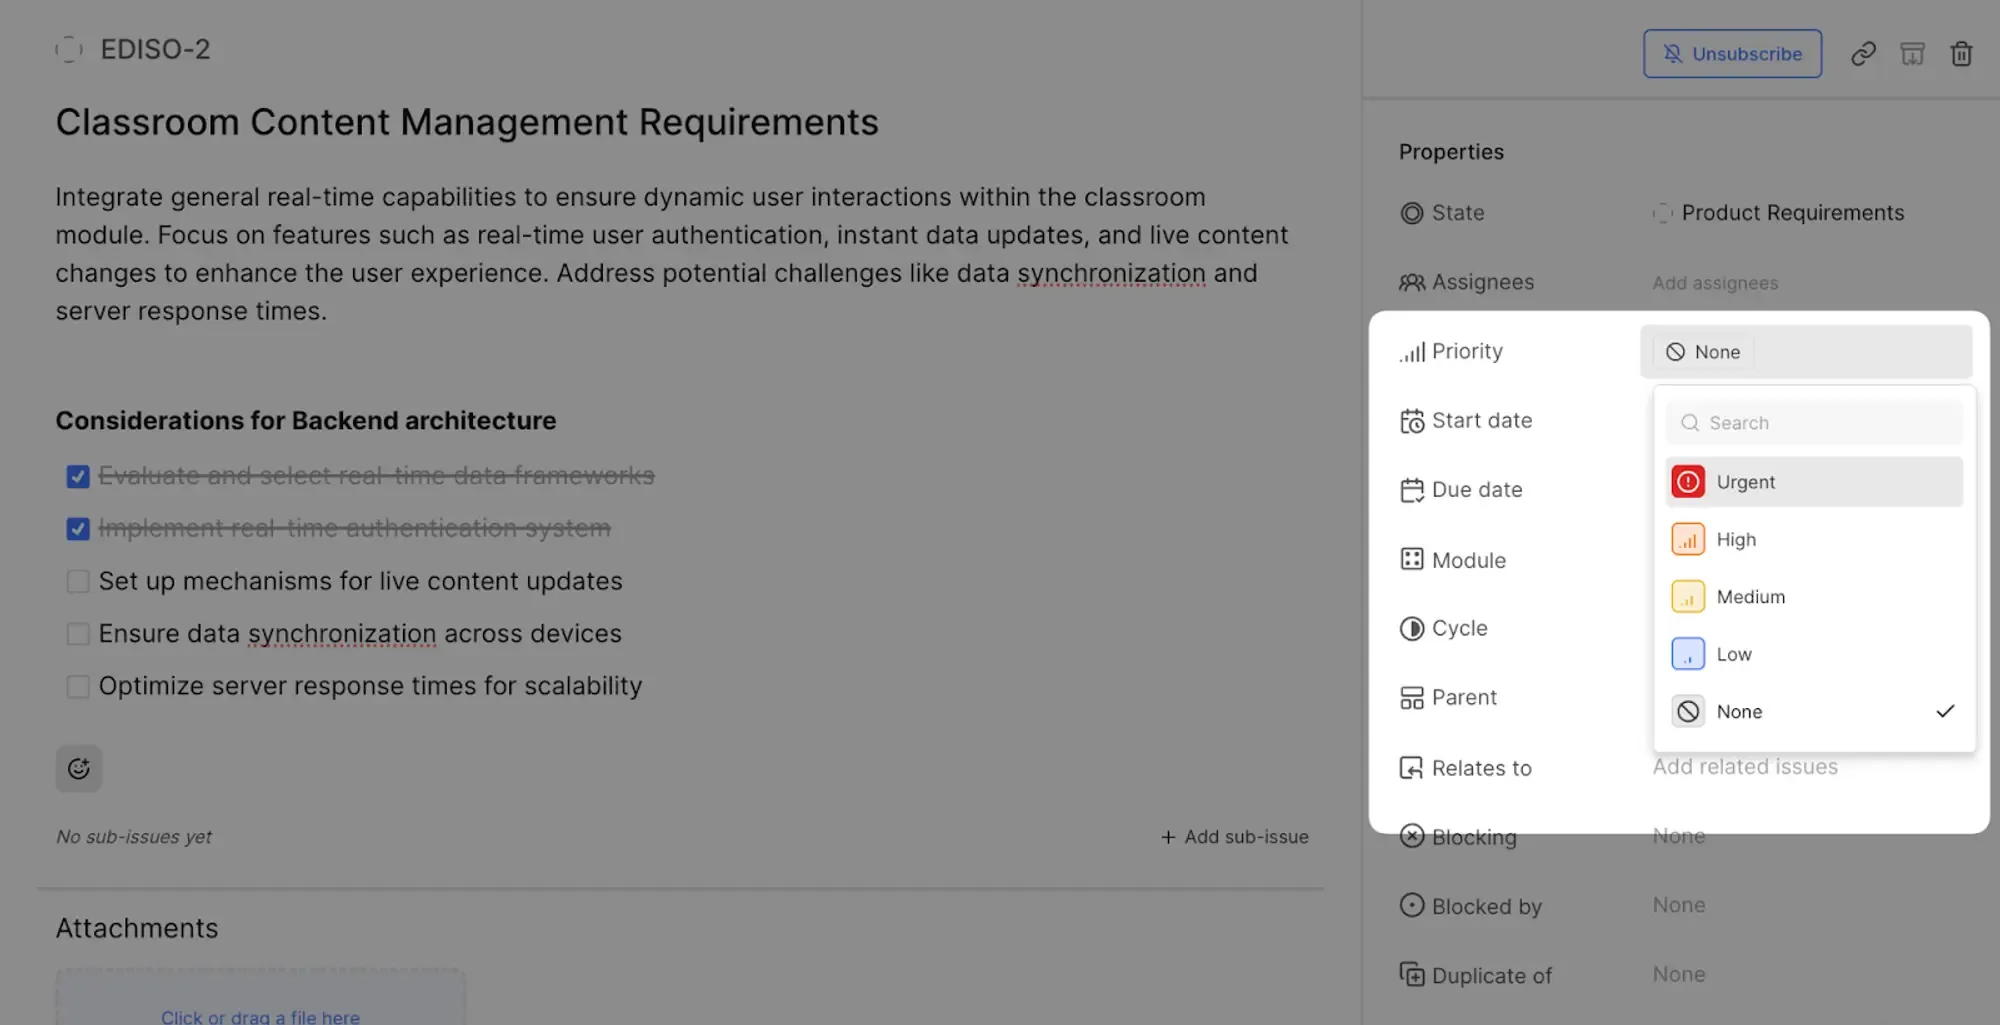The image size is (2000, 1025).
Task: Click the yellow Medium priority swatch icon
Action: (x=1688, y=597)
